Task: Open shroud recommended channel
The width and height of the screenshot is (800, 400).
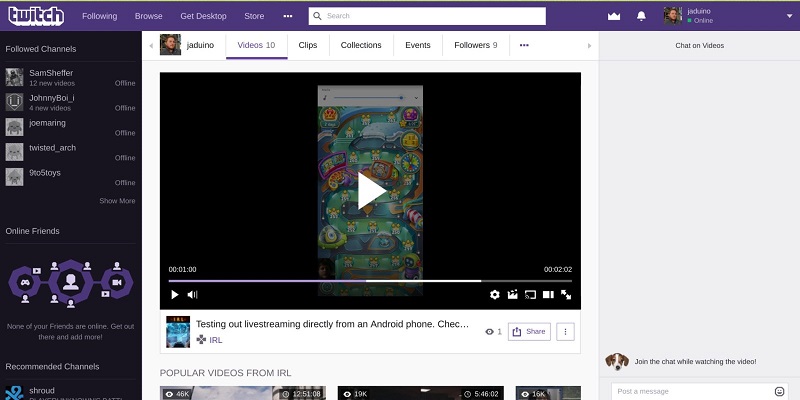Action: pyautogui.click(x=70, y=392)
